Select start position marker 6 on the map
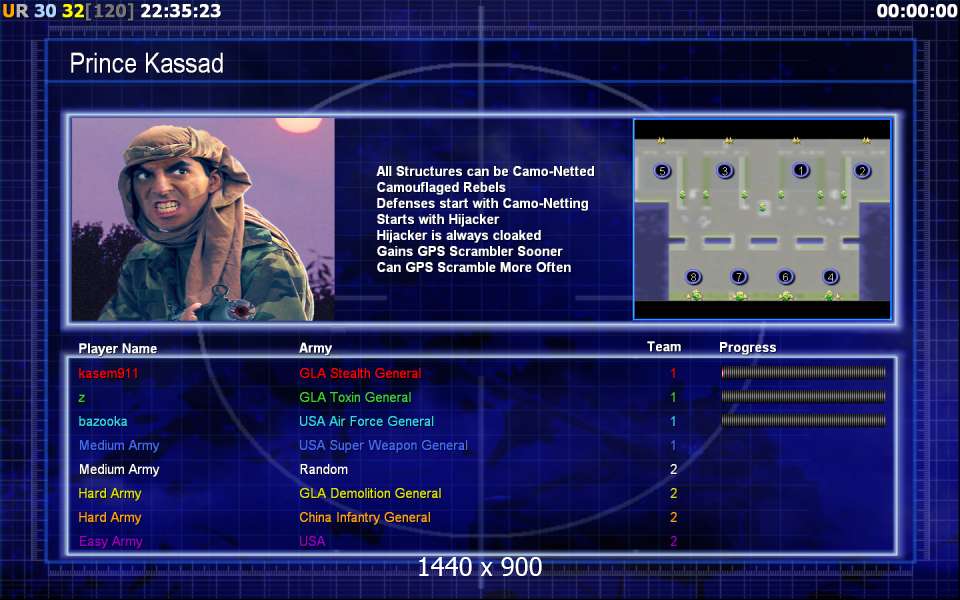This screenshot has width=960, height=600. pos(785,277)
